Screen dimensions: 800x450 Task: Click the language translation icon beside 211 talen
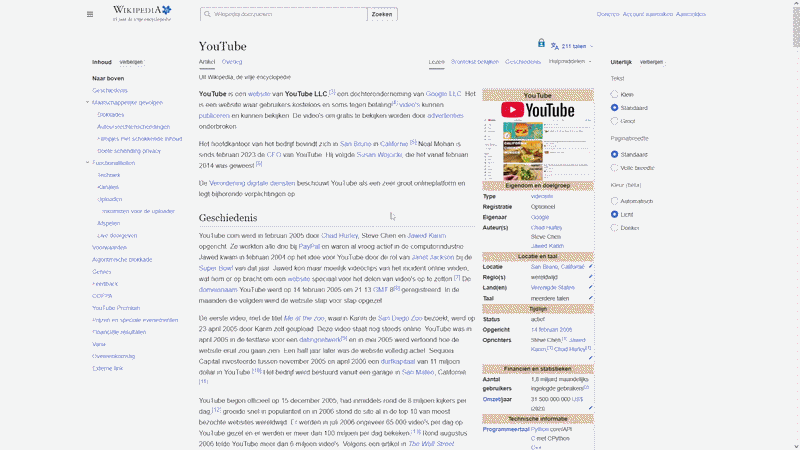[x=555, y=46]
